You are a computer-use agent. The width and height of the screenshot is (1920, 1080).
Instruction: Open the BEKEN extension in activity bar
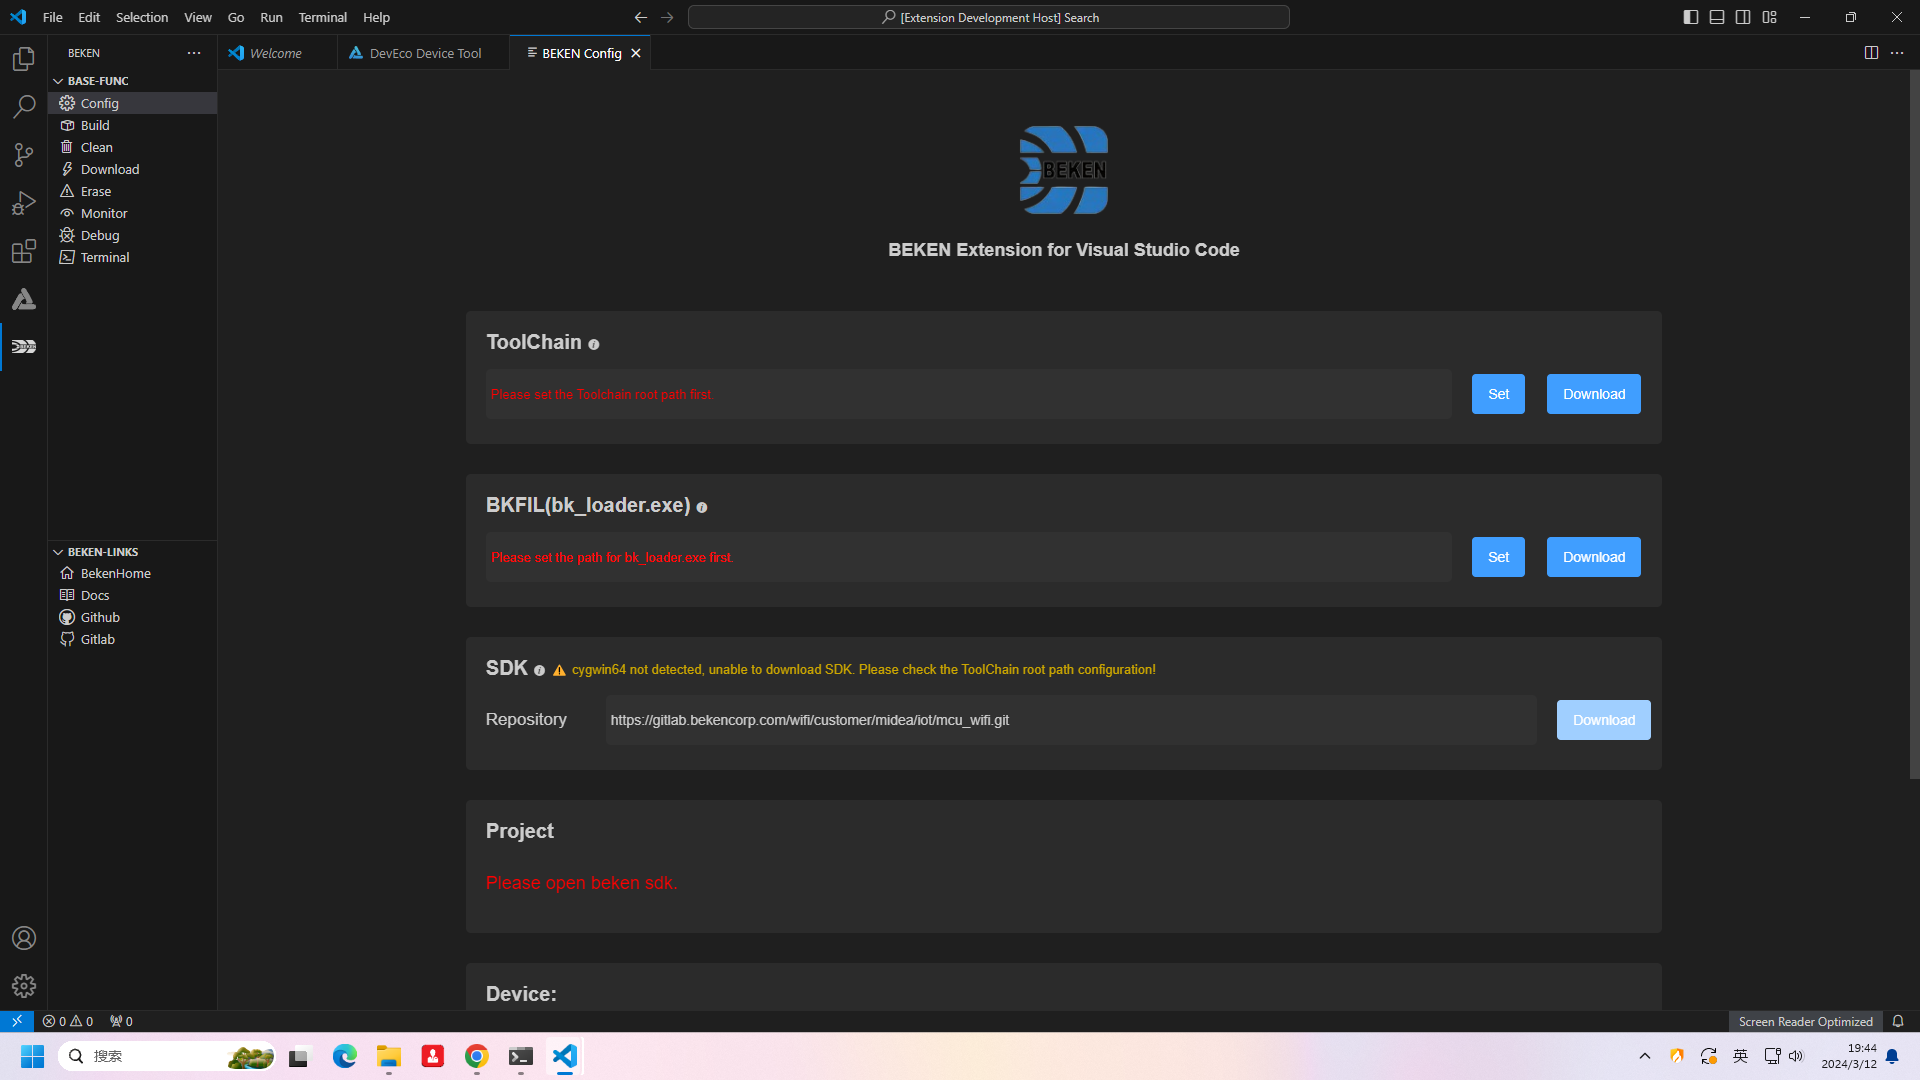24,347
